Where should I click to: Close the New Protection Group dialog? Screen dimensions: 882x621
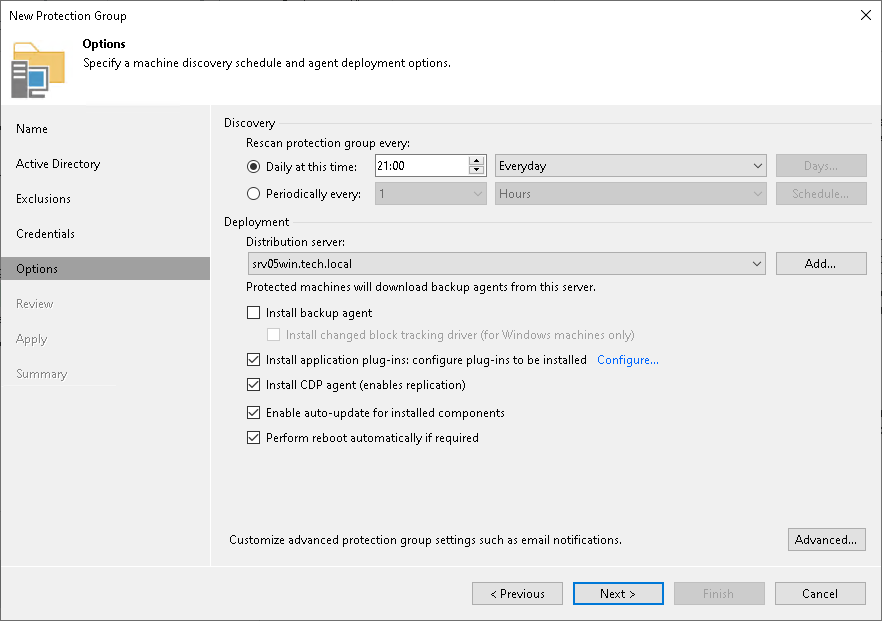(x=866, y=15)
